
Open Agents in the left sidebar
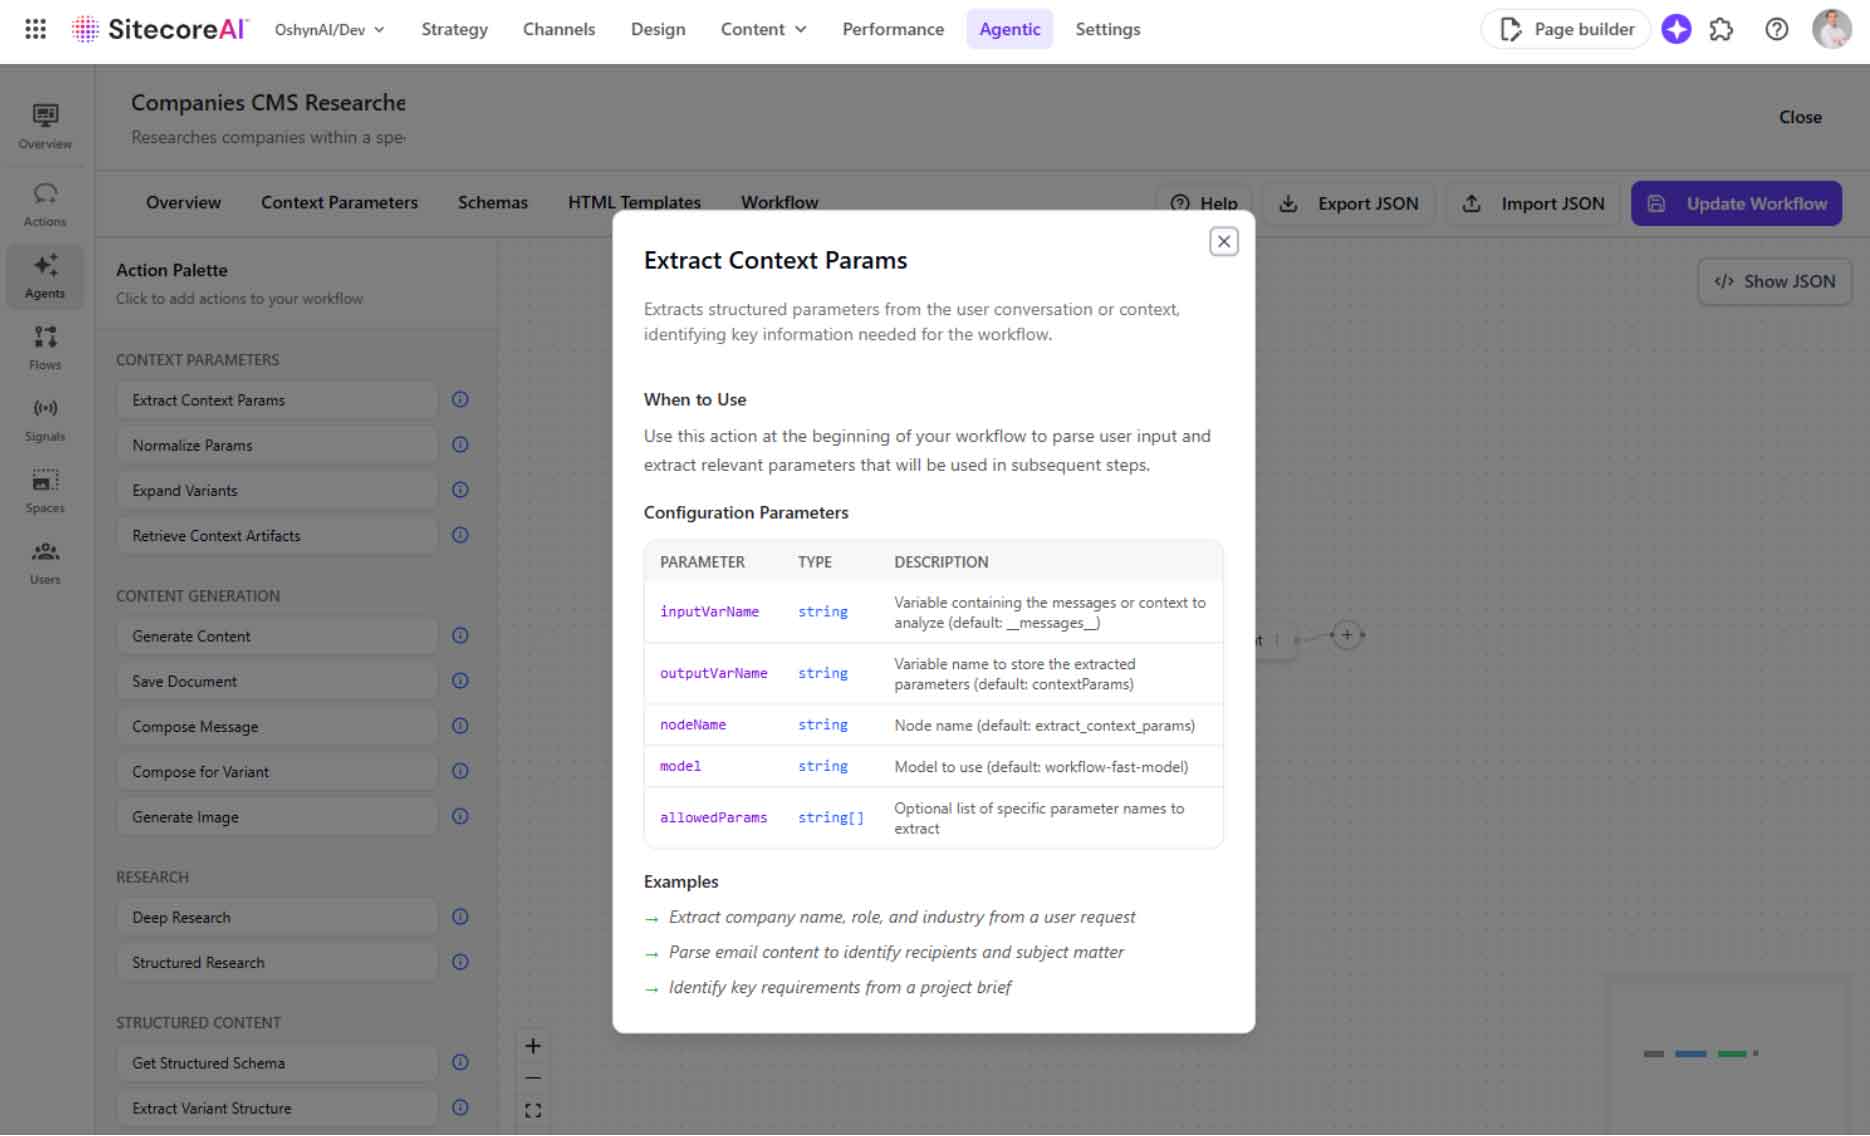coord(45,277)
